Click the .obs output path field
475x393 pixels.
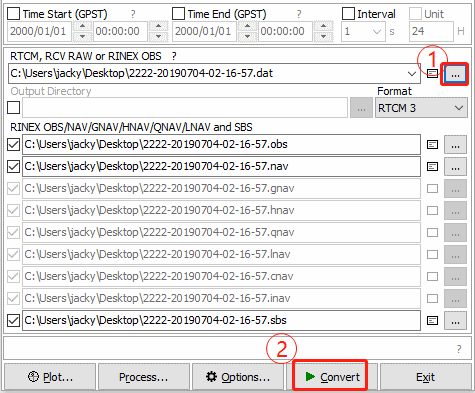tap(221, 144)
